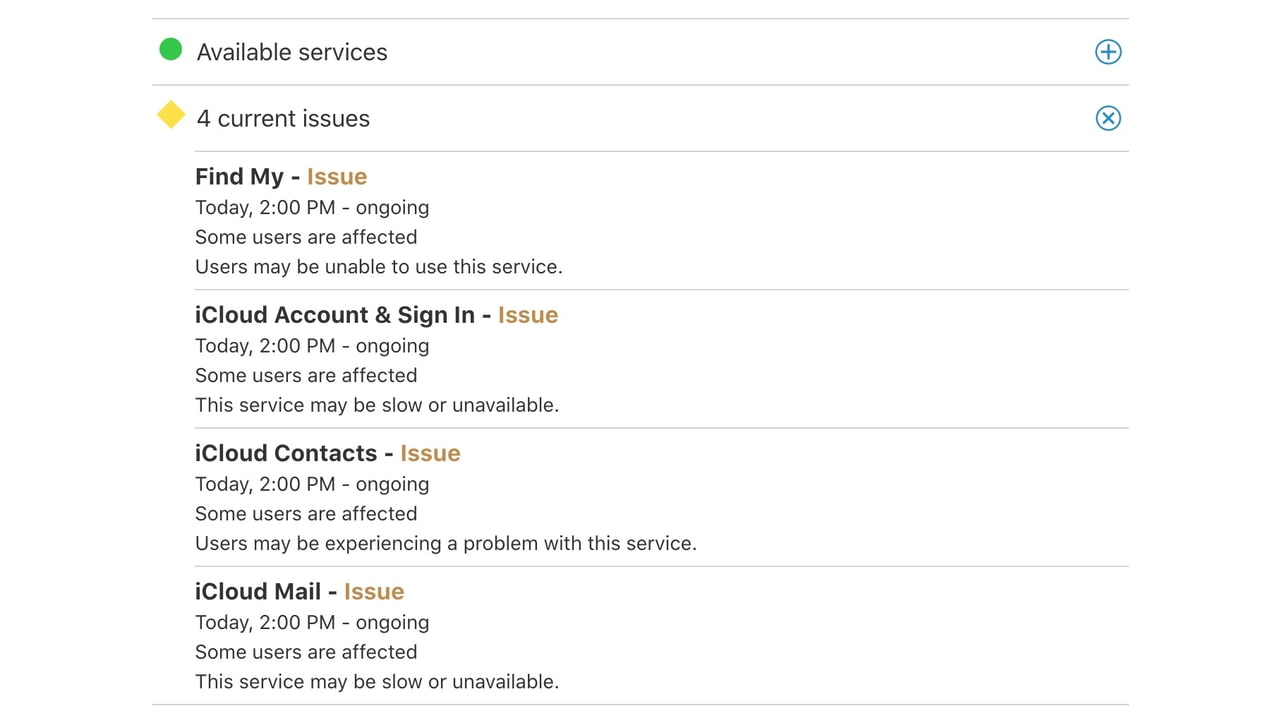This screenshot has width=1280, height=720.
Task: Click iCloud Mail 'Today, 2:00 PM' line
Action: (x=312, y=622)
